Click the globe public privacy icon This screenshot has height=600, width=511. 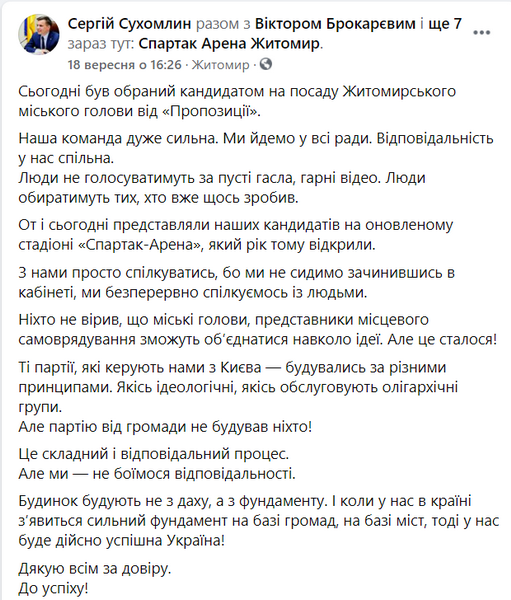(266, 64)
